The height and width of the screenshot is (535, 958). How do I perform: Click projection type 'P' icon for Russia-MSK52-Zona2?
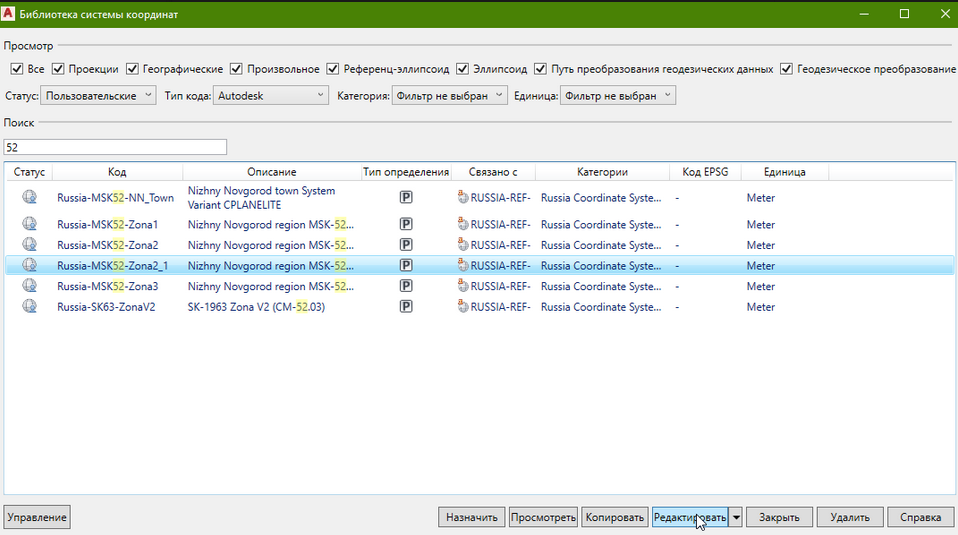point(406,245)
